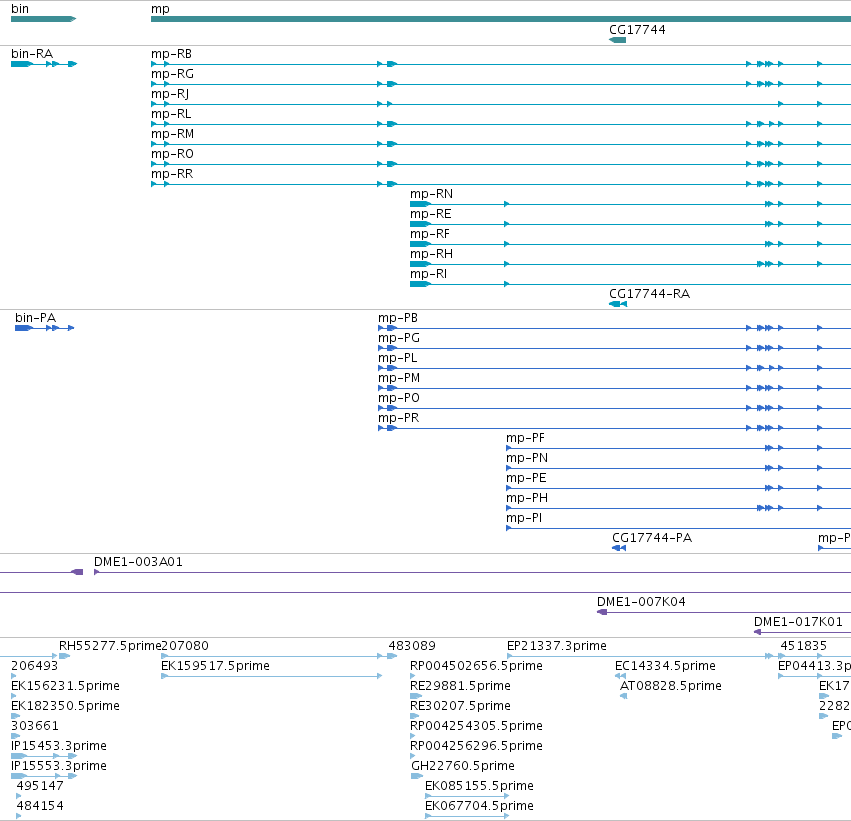The image size is (851, 821).
Task: Click EST GH22760.5prime
Action: 463,767
